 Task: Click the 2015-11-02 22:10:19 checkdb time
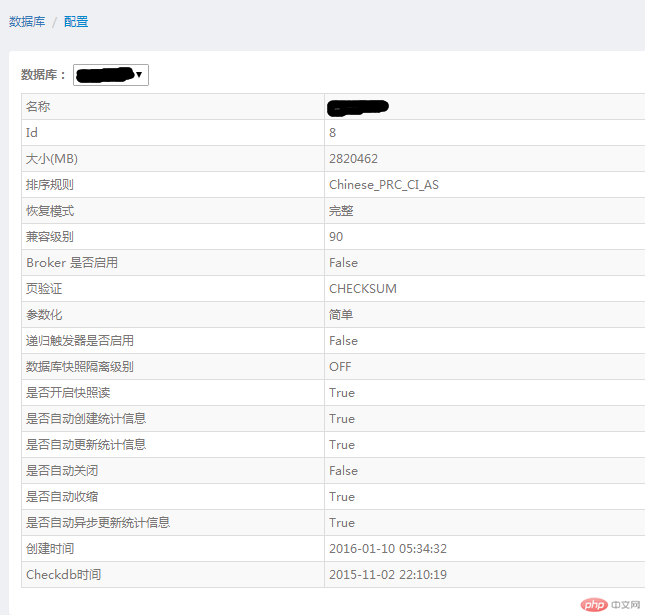point(388,574)
